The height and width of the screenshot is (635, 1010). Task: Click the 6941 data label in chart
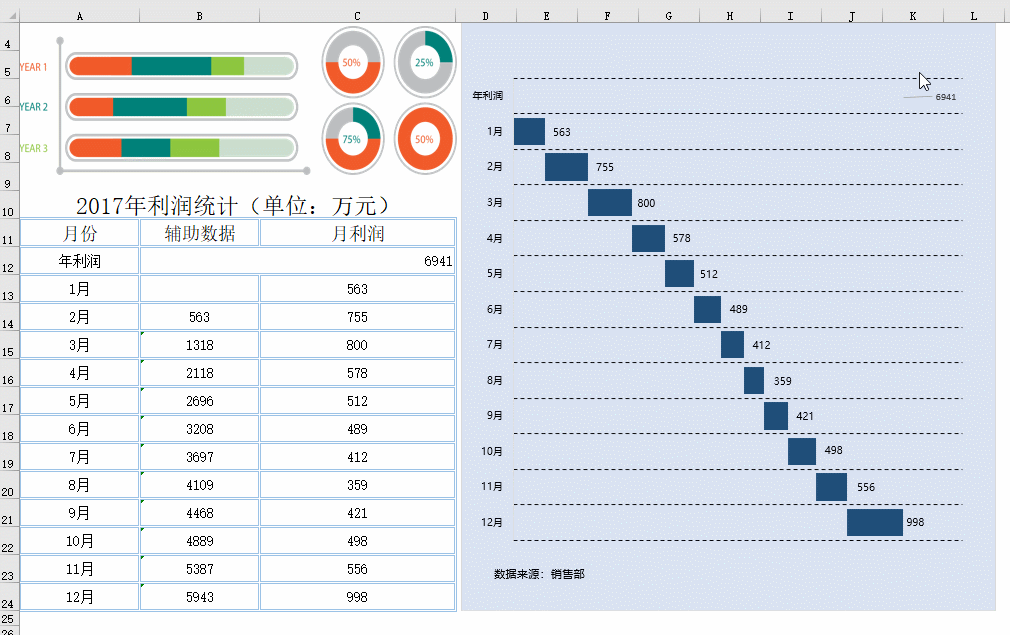pyautogui.click(x=946, y=97)
